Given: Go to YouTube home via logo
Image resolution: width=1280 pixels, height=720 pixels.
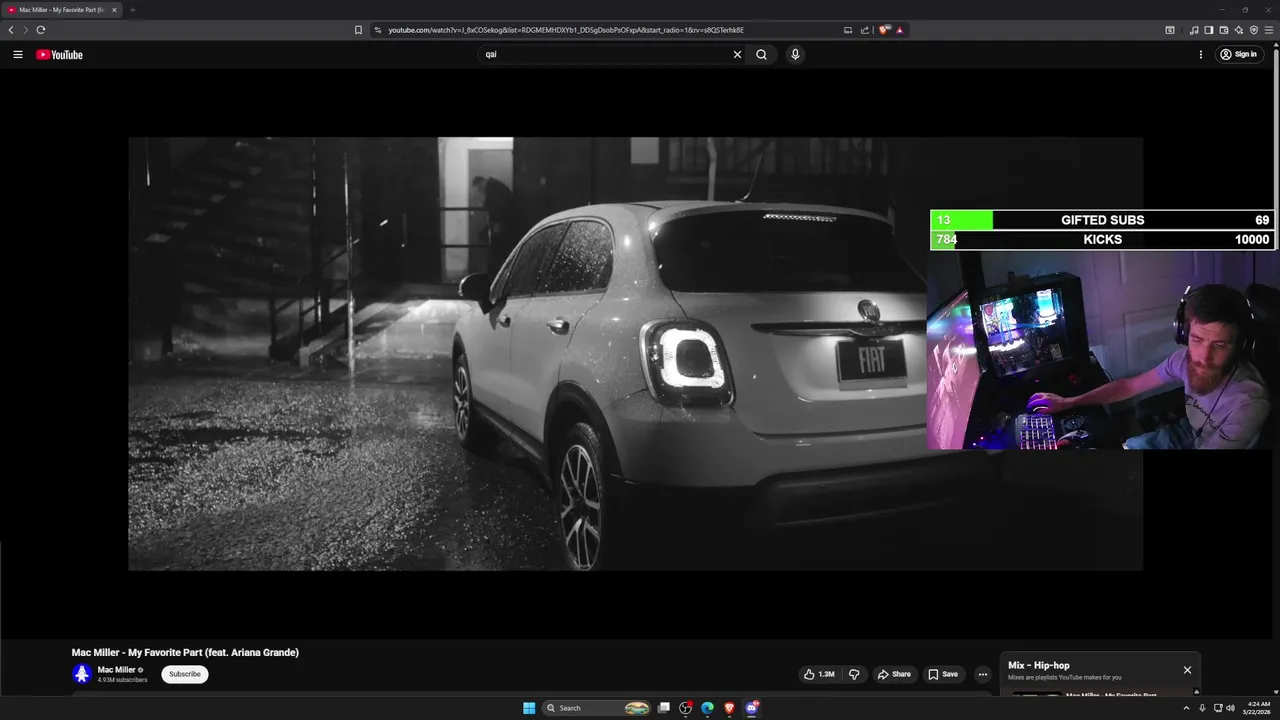Looking at the screenshot, I should [59, 55].
